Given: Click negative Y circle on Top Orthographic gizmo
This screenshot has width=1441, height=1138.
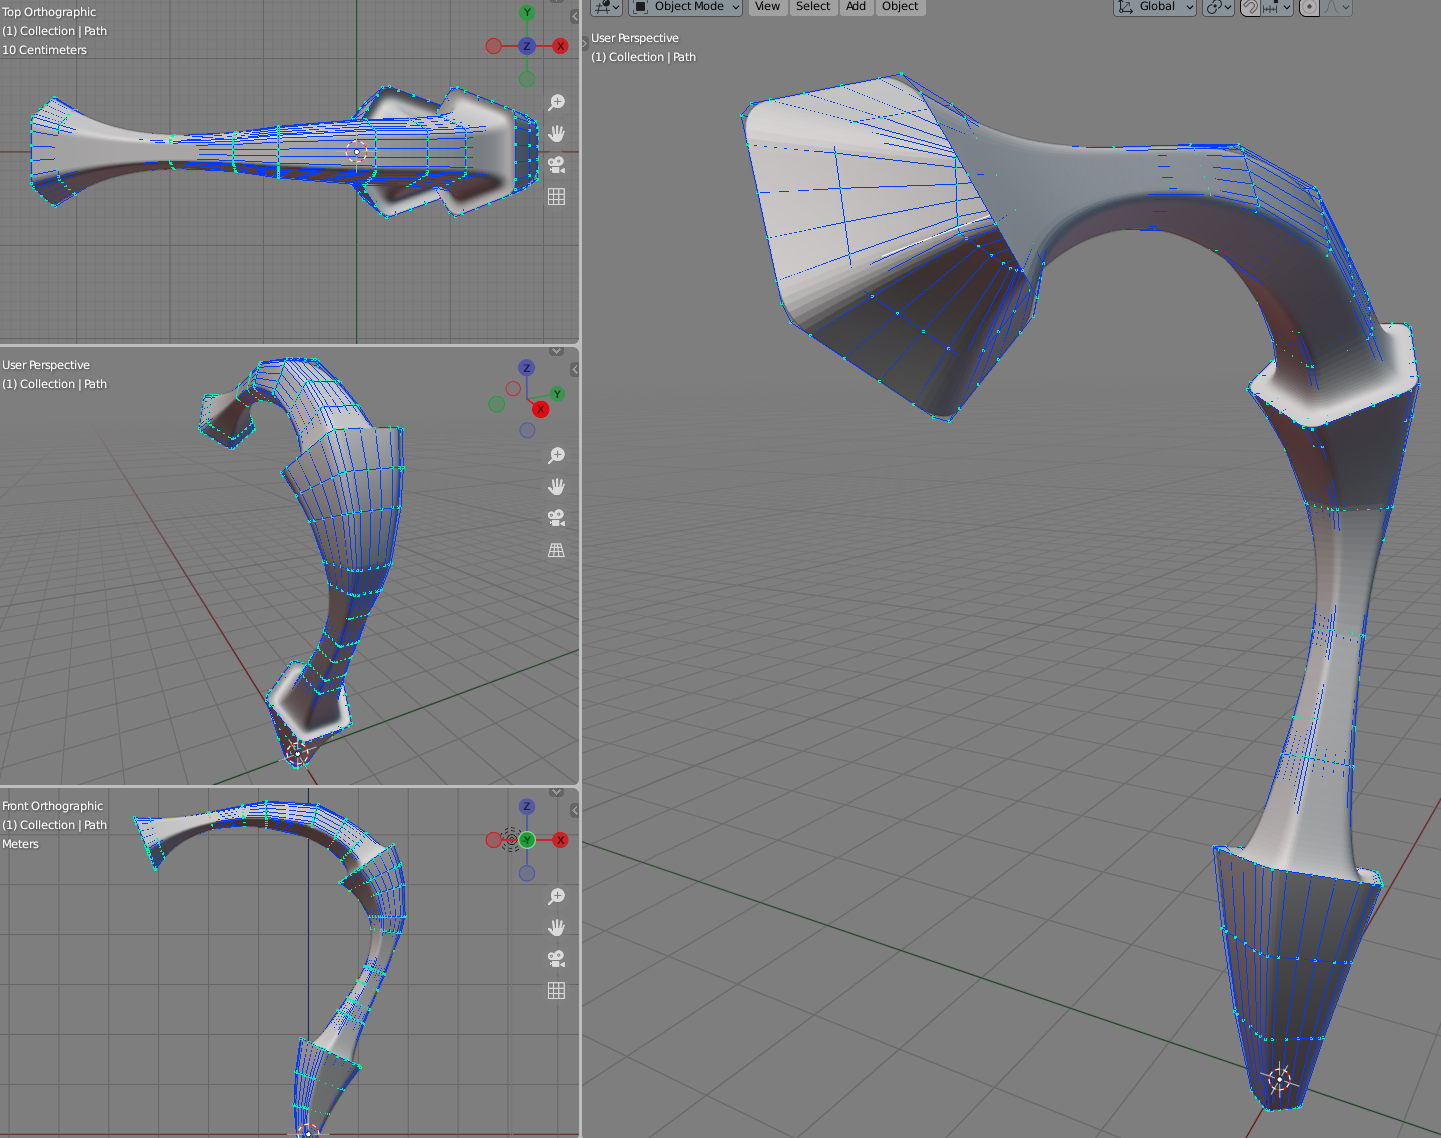Looking at the screenshot, I should (x=527, y=79).
